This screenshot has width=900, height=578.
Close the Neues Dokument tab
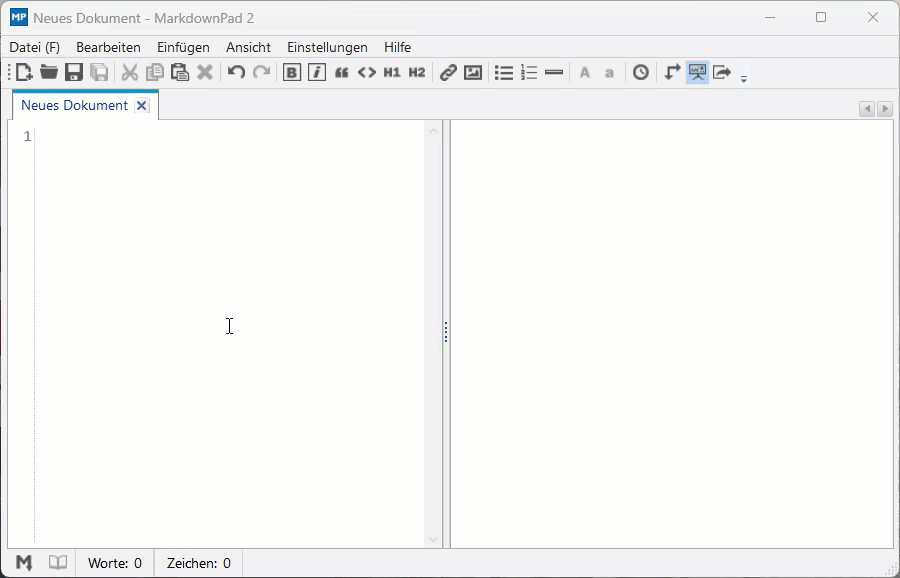coord(142,105)
